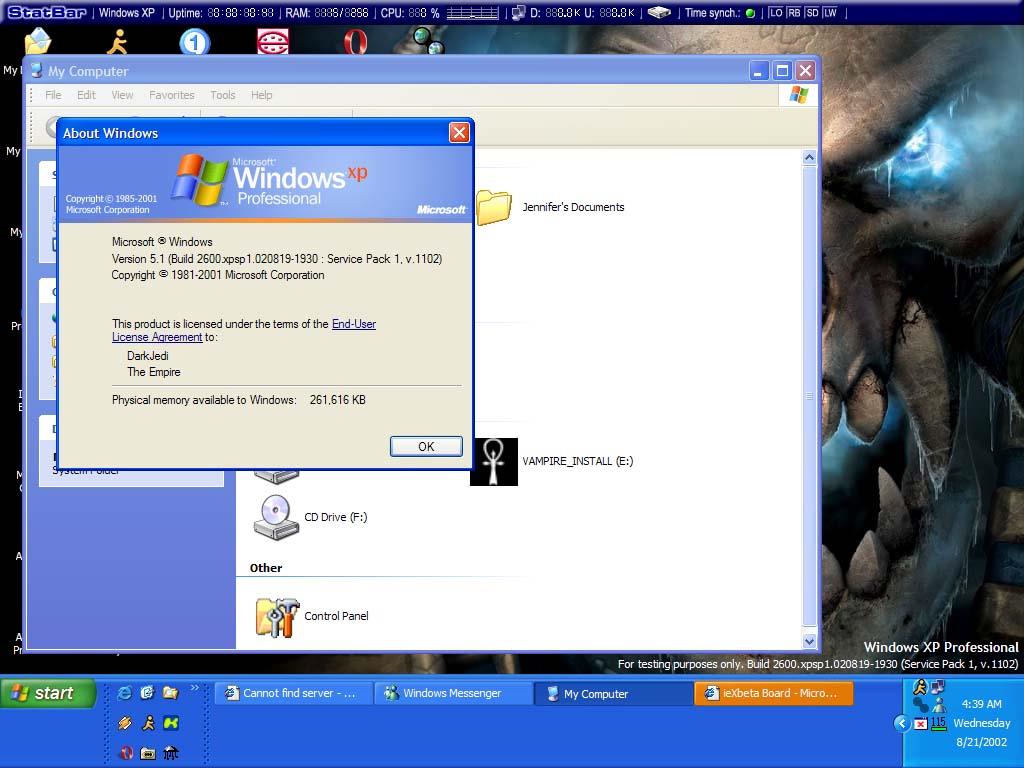Toggle the LO button in StatBar
Image resolution: width=1024 pixels, height=768 pixels.
pos(775,12)
